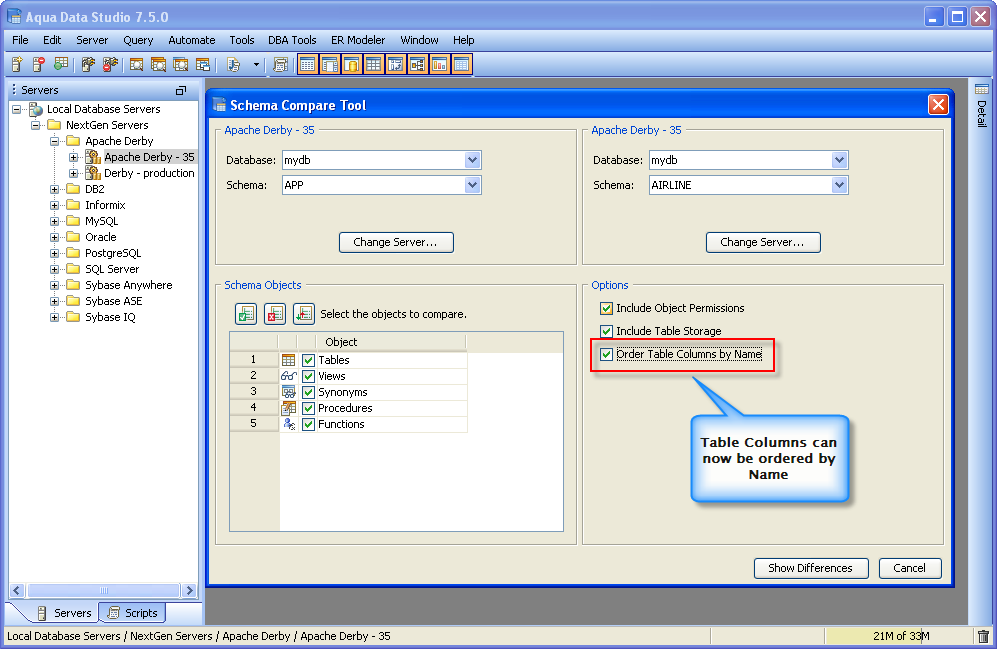Click the scroll-shaped icon left of the orange toolbar group
Viewport: 997px width, 649px height.
pyautogui.click(x=280, y=64)
